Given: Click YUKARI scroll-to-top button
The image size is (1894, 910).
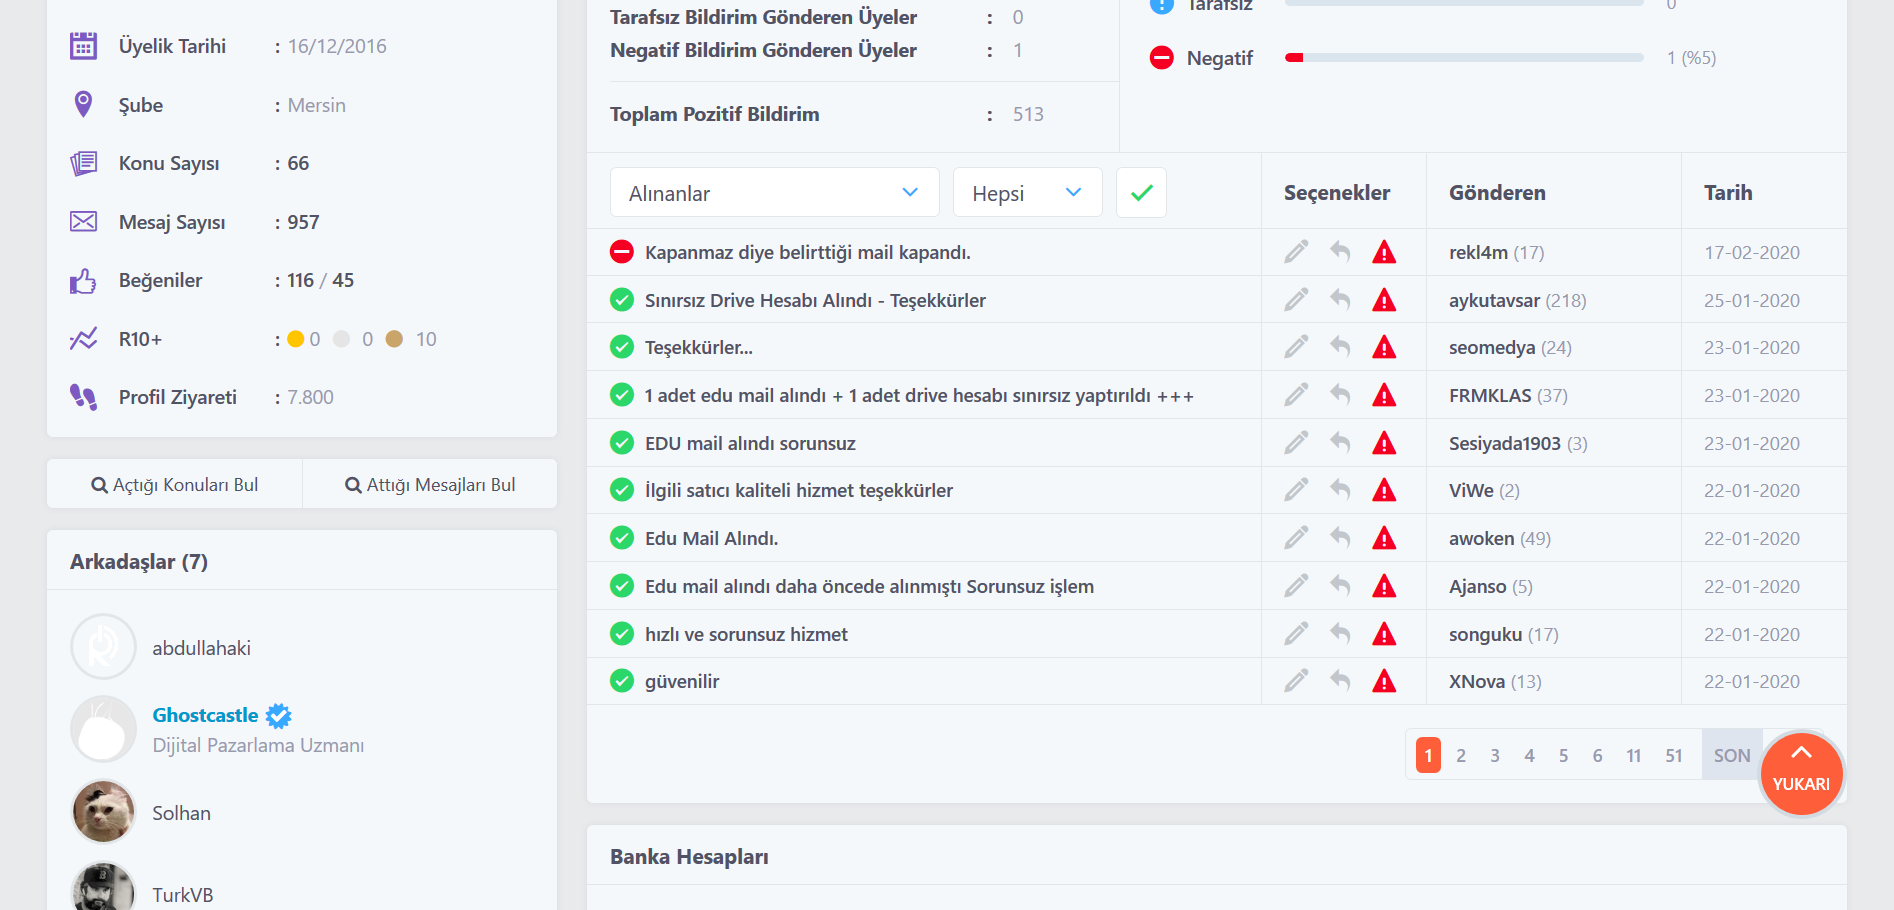Looking at the screenshot, I should (x=1801, y=773).
